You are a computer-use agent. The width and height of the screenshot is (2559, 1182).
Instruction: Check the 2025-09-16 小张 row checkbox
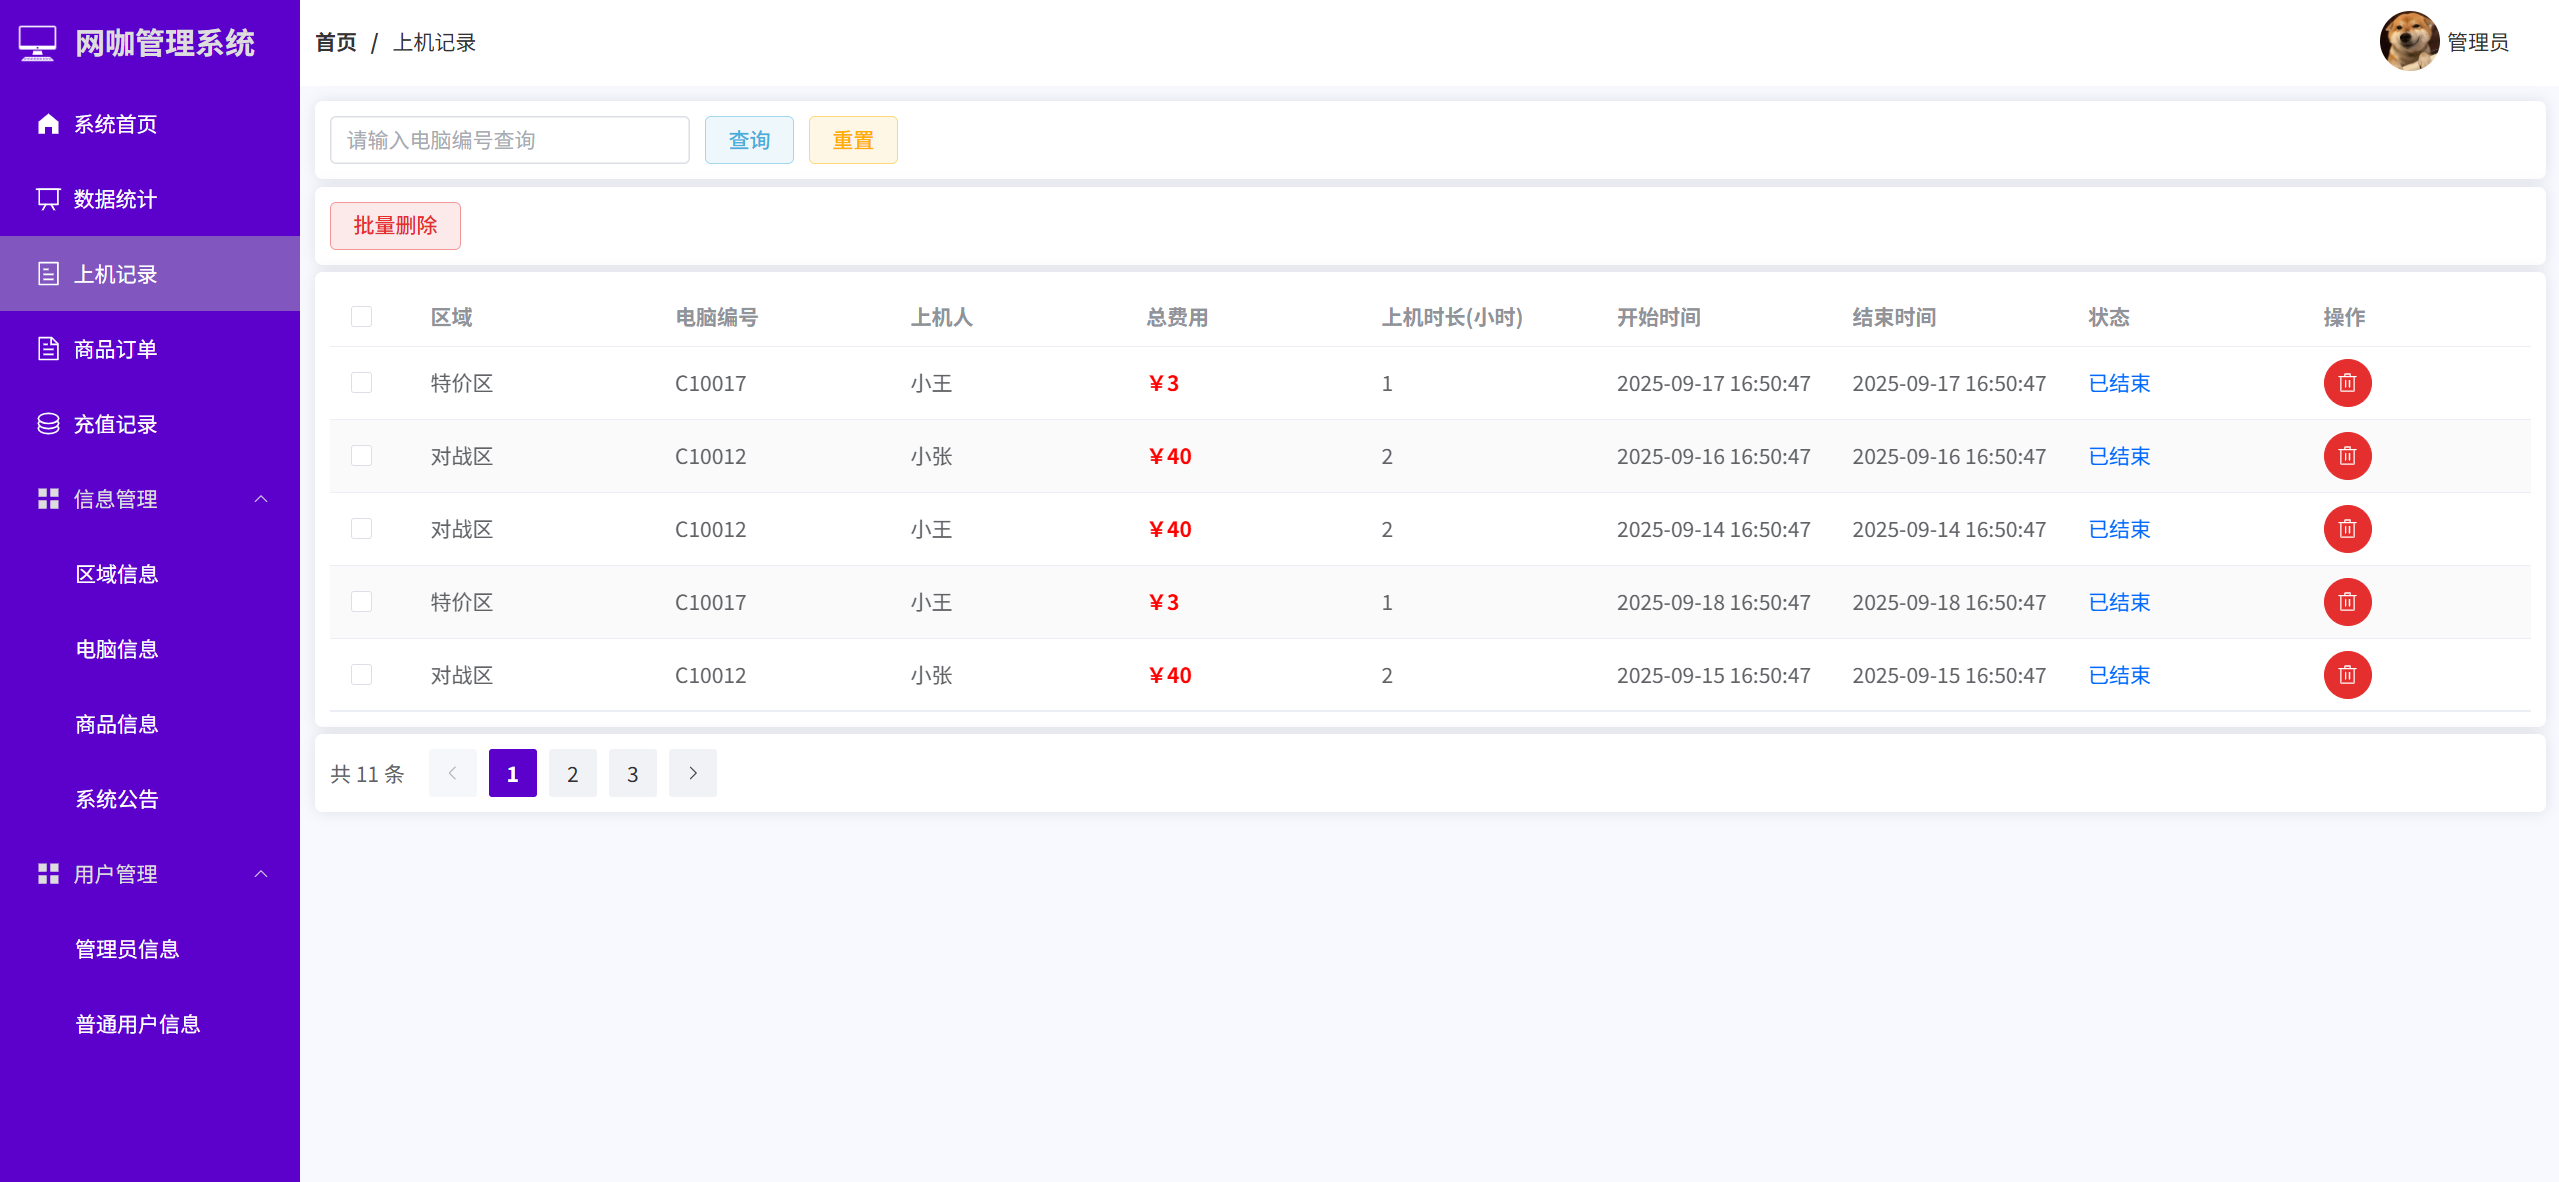click(x=361, y=456)
